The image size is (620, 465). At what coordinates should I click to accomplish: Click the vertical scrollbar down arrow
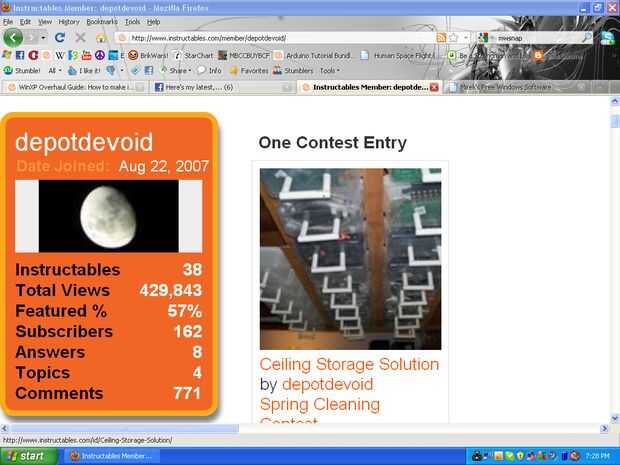[615, 418]
